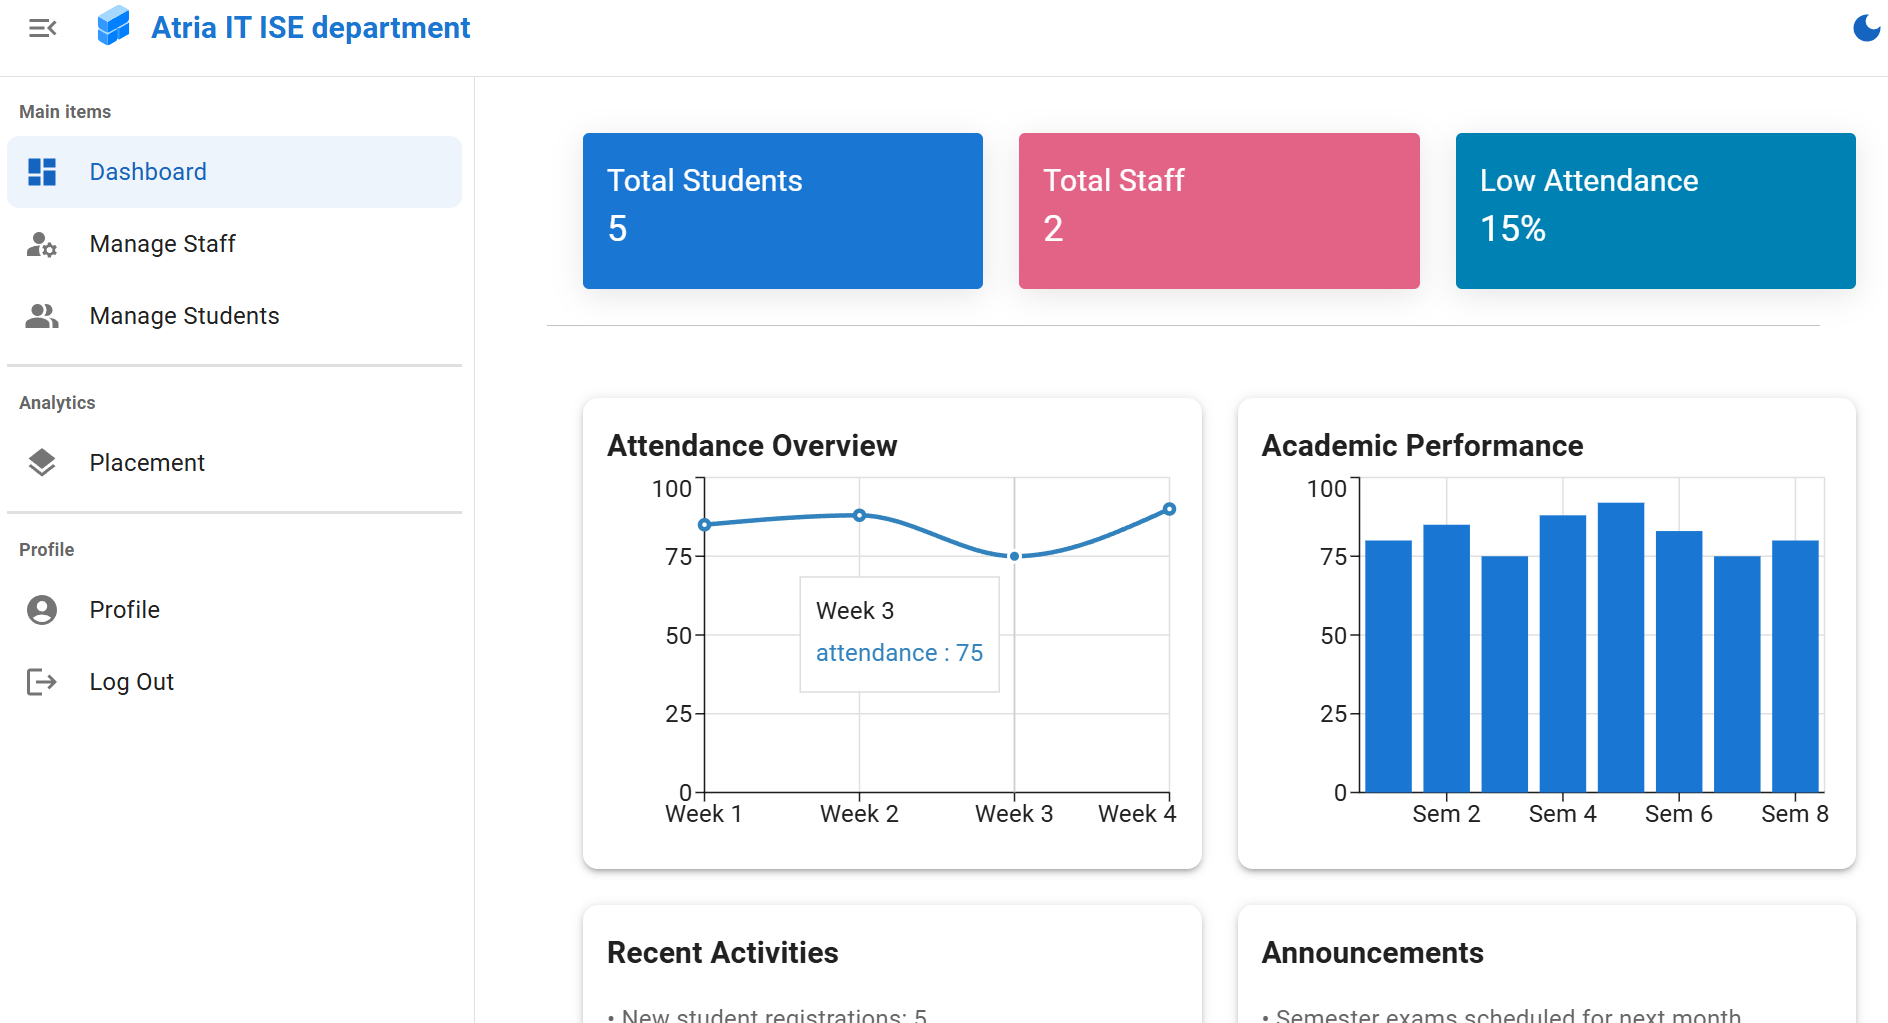Click the Manage Staff person-gear icon
1888x1023 pixels.
click(42, 244)
